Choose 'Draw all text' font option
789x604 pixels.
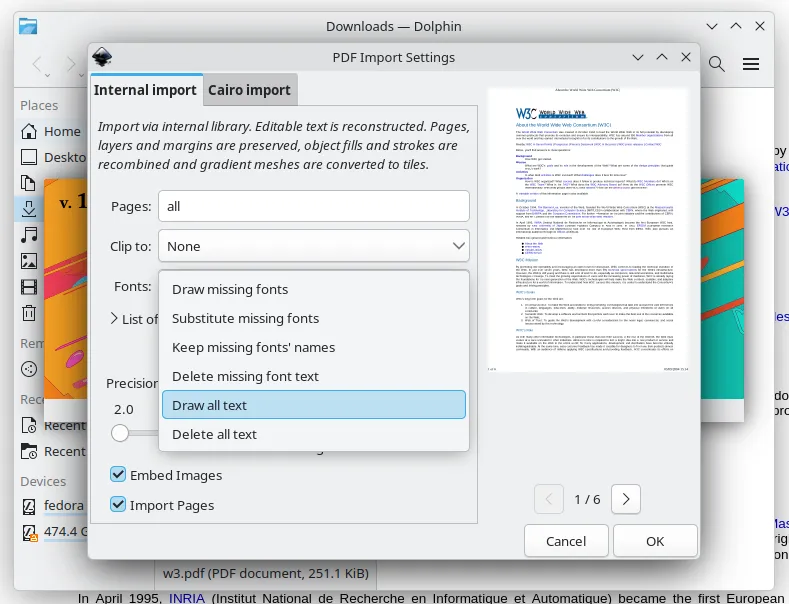pos(314,405)
